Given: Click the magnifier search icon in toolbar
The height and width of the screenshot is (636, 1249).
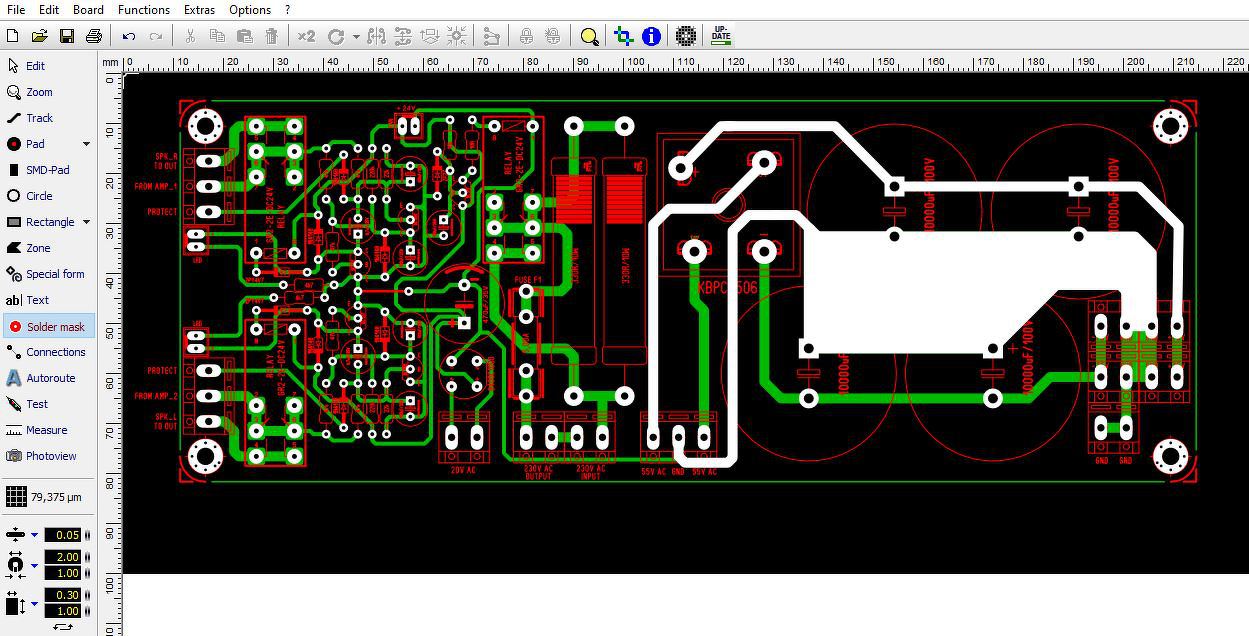Looking at the screenshot, I should pos(589,36).
